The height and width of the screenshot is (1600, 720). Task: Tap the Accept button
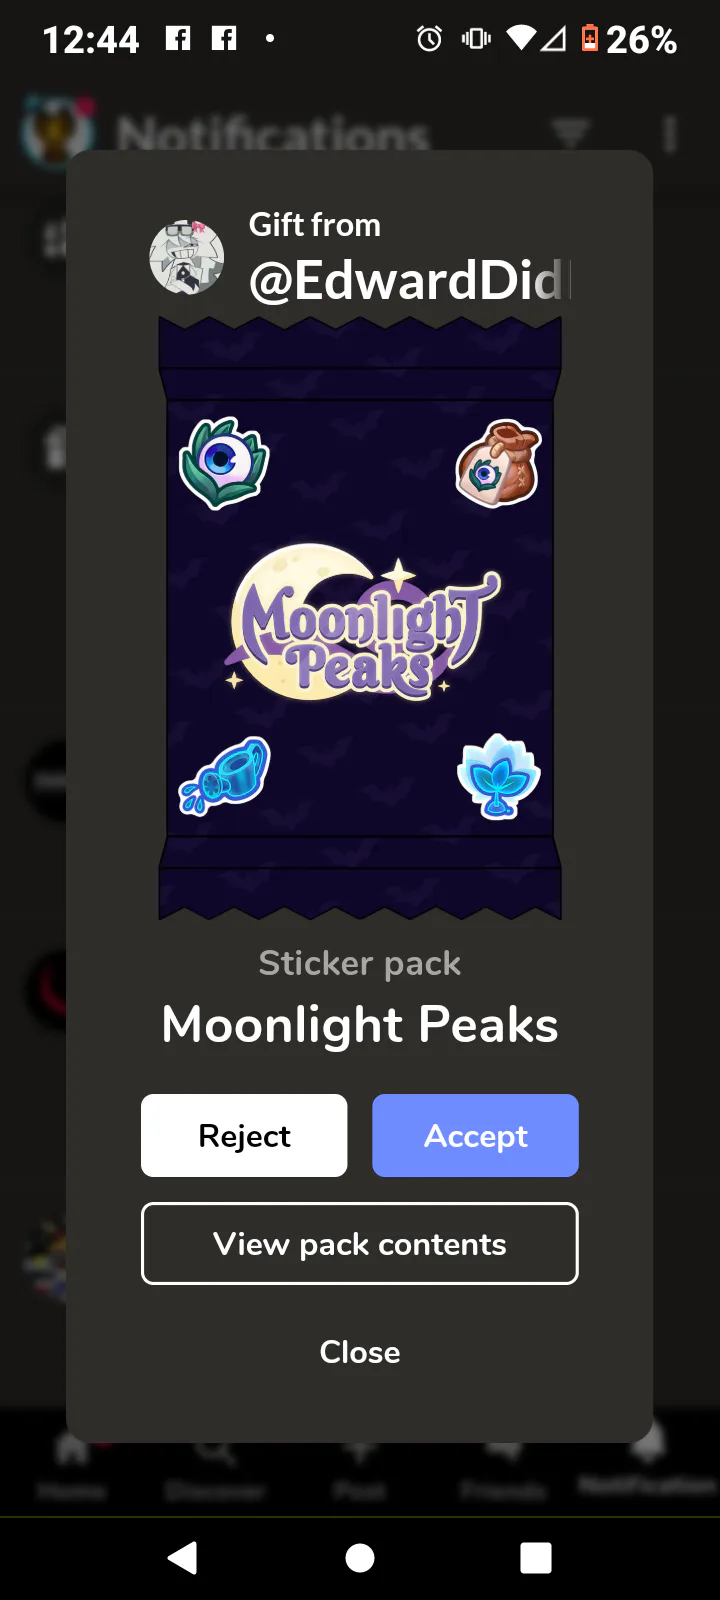pyautogui.click(x=475, y=1135)
